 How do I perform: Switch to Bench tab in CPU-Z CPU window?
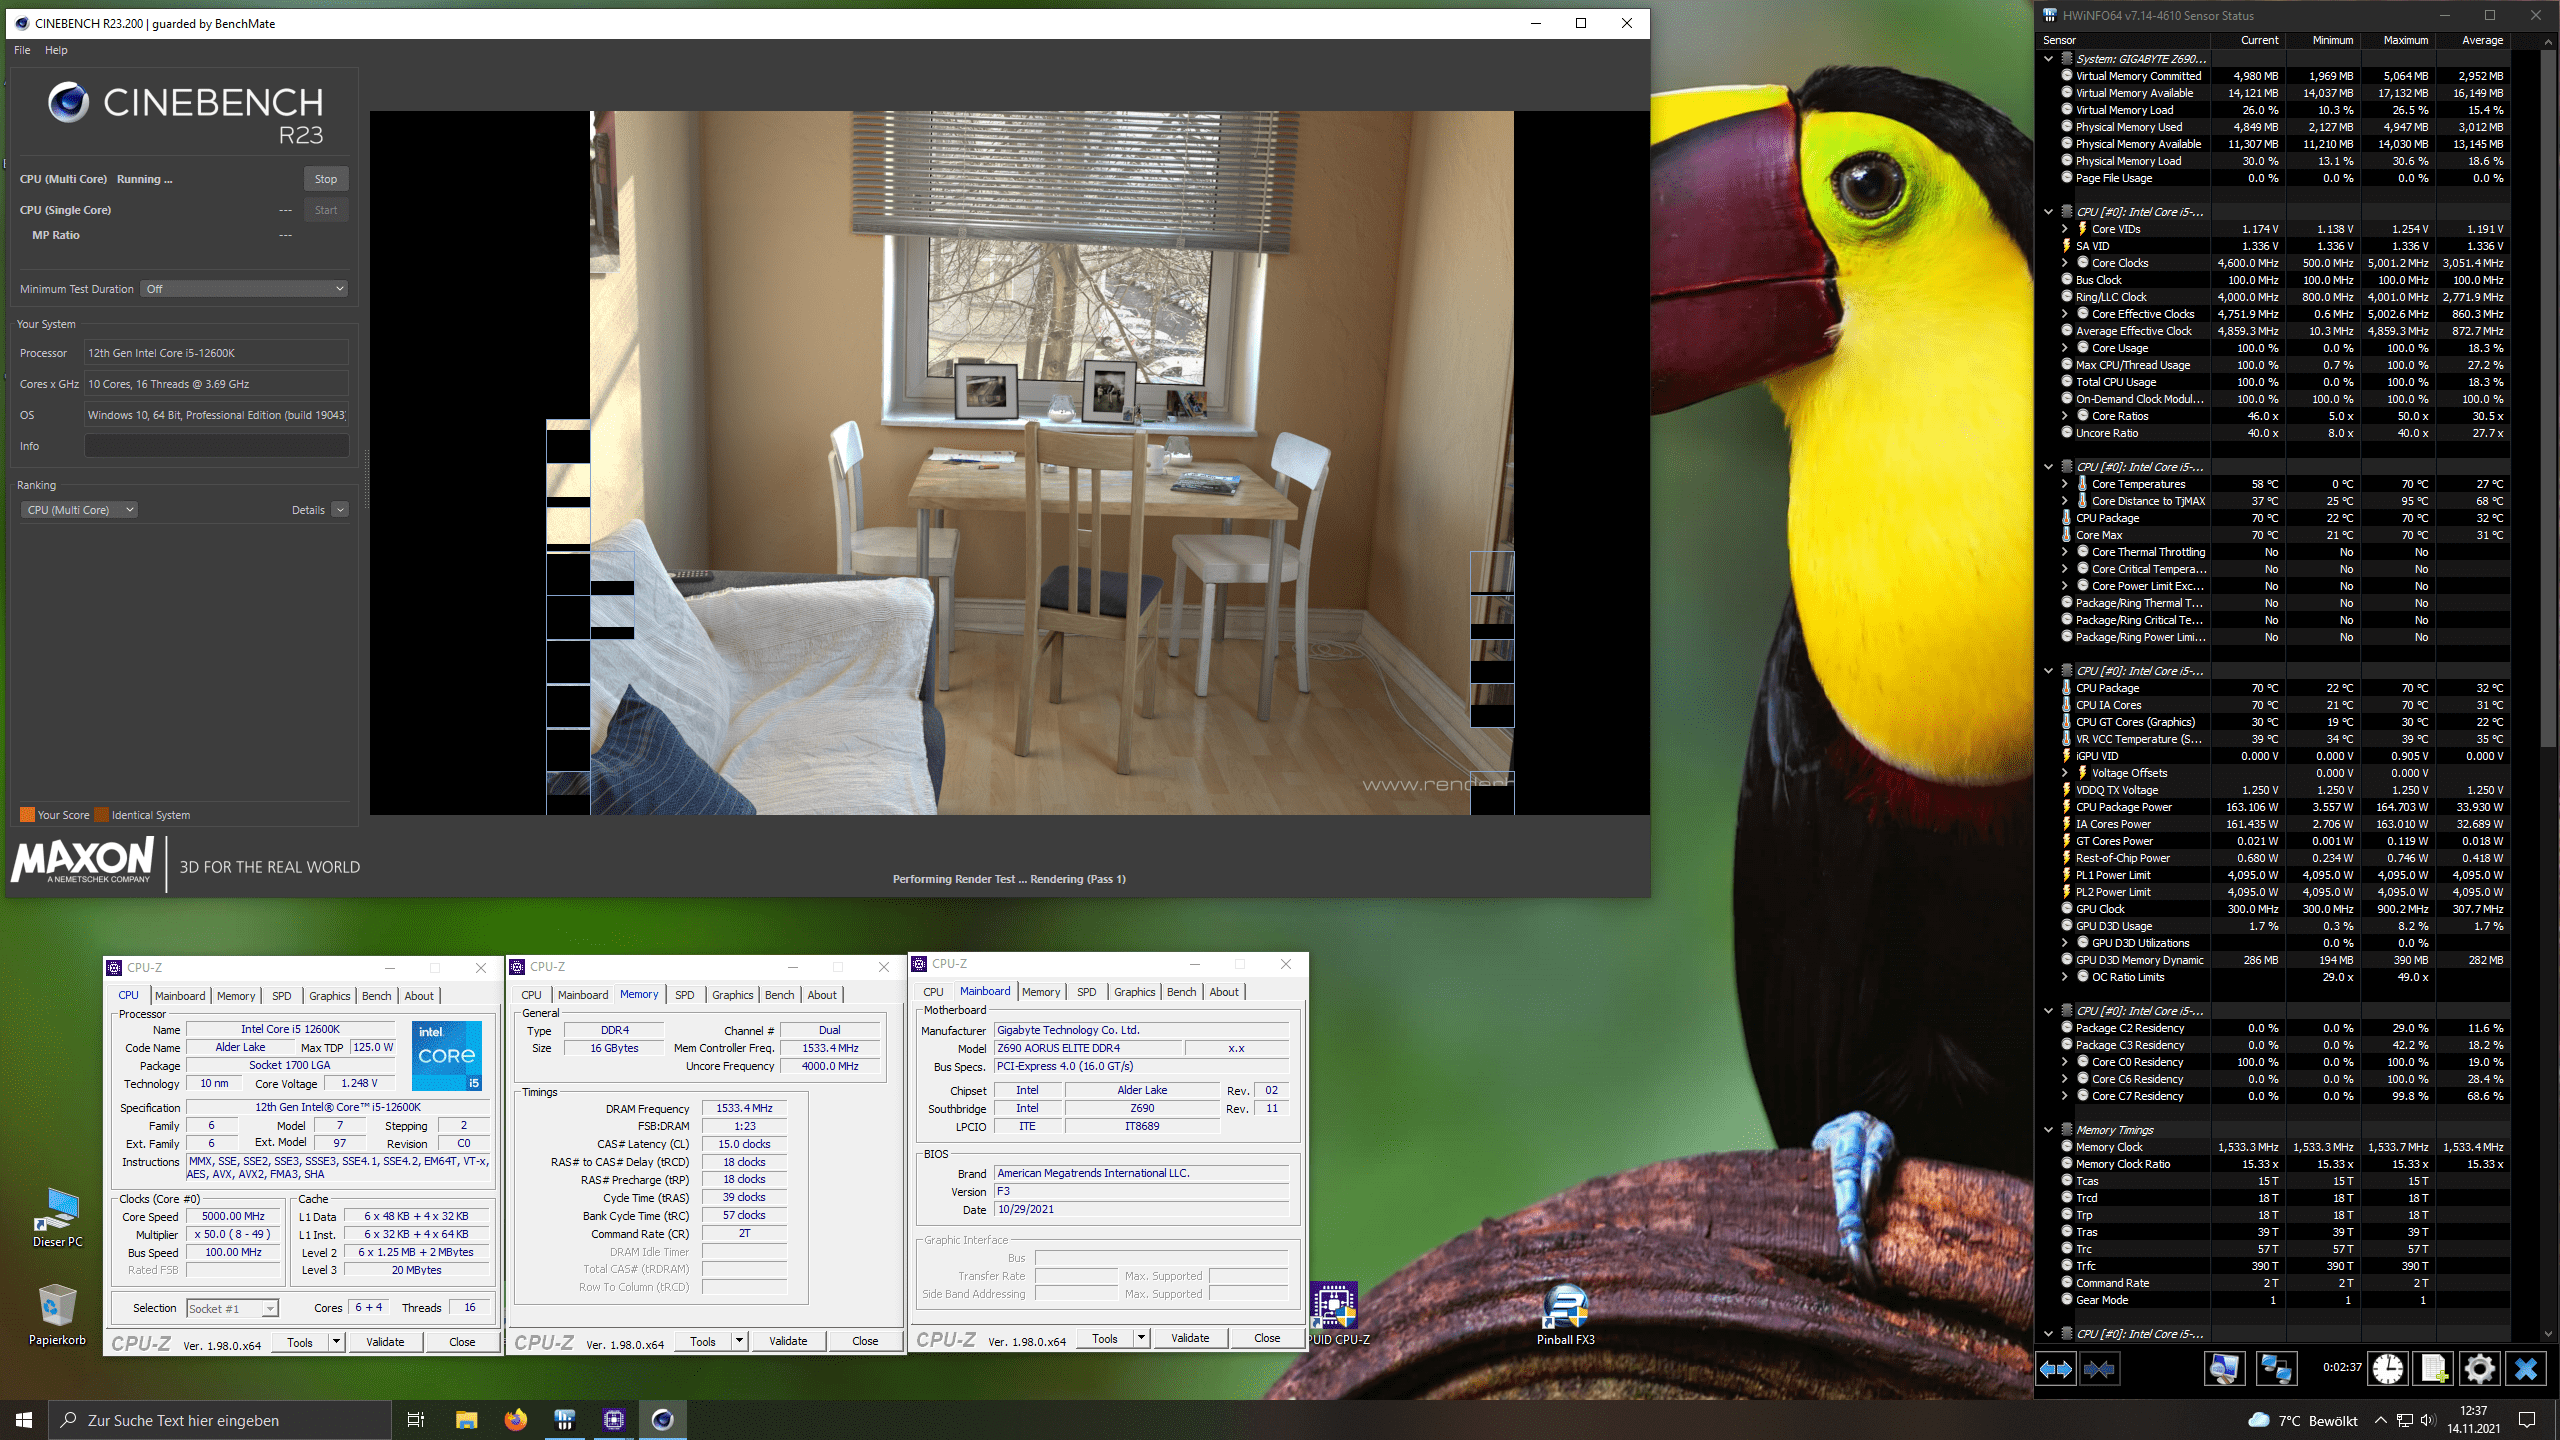pyautogui.click(x=376, y=996)
